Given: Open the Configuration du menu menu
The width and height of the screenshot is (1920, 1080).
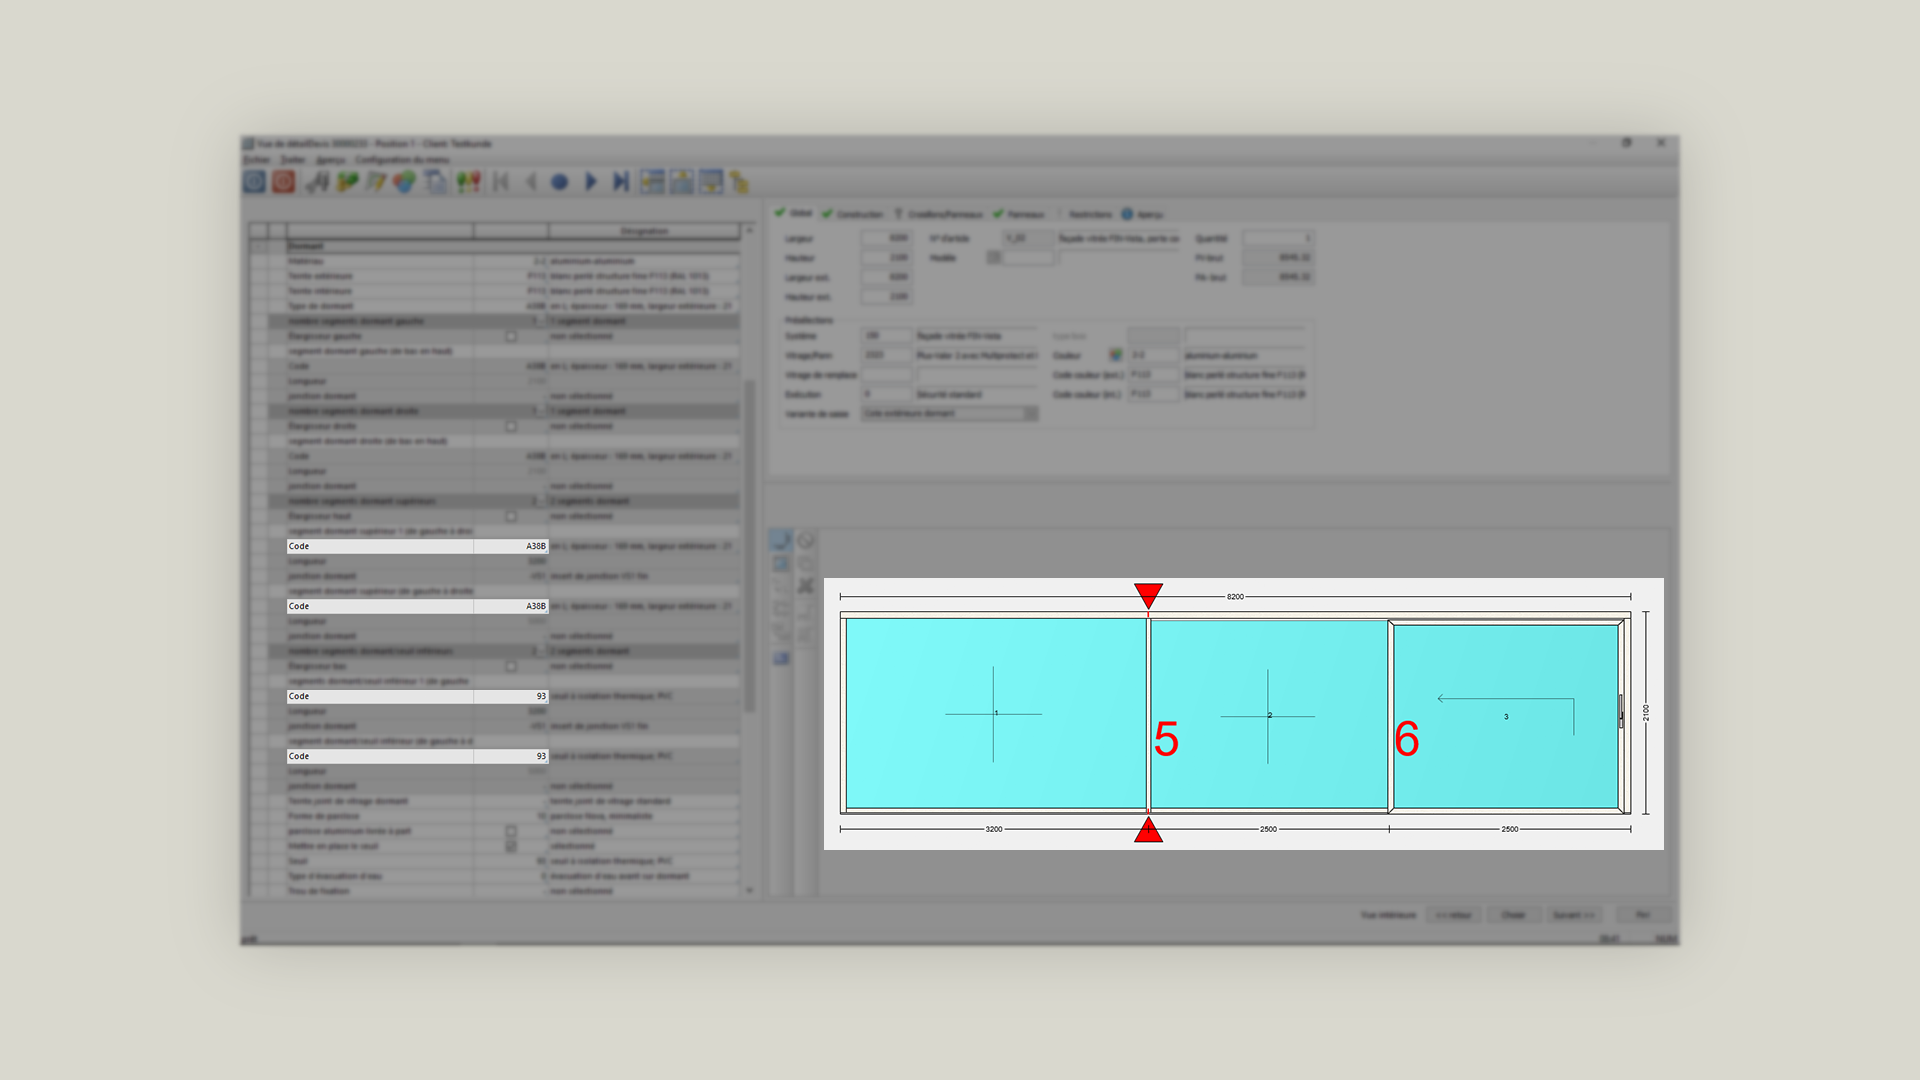Looking at the screenshot, I should point(402,160).
